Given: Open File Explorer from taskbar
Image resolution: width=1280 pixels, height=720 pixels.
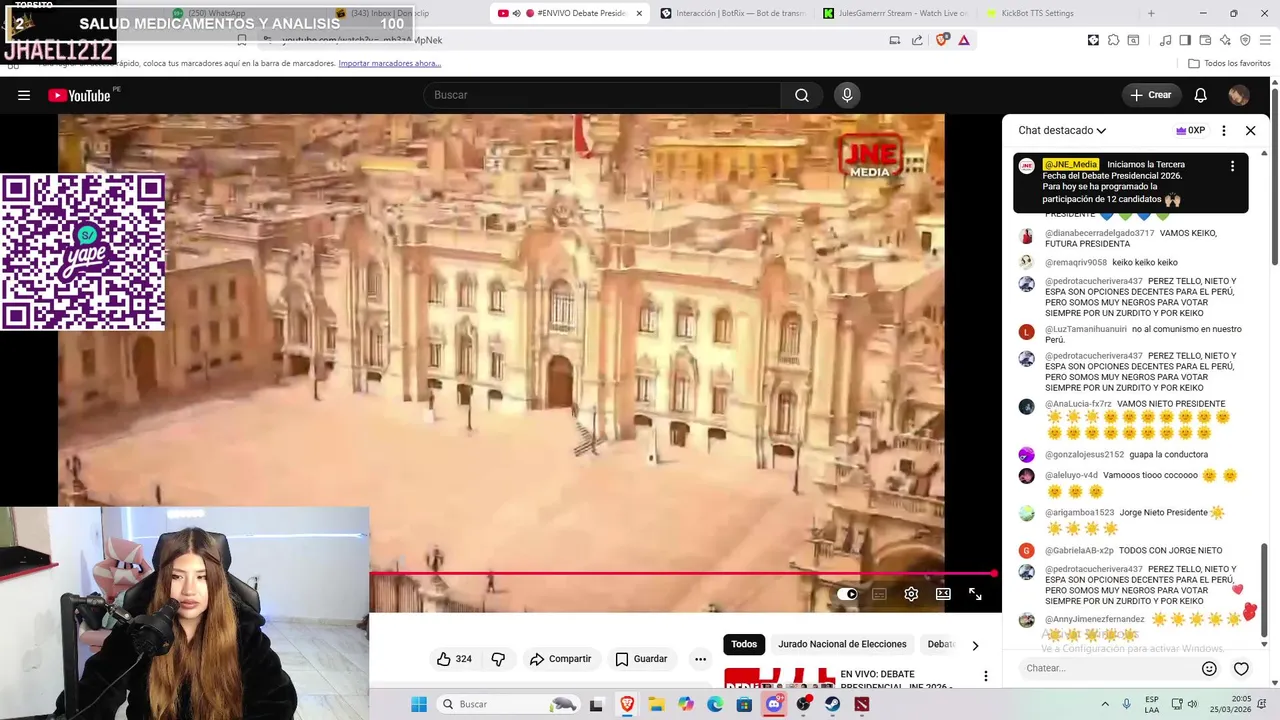Looking at the screenshot, I should [656, 704].
